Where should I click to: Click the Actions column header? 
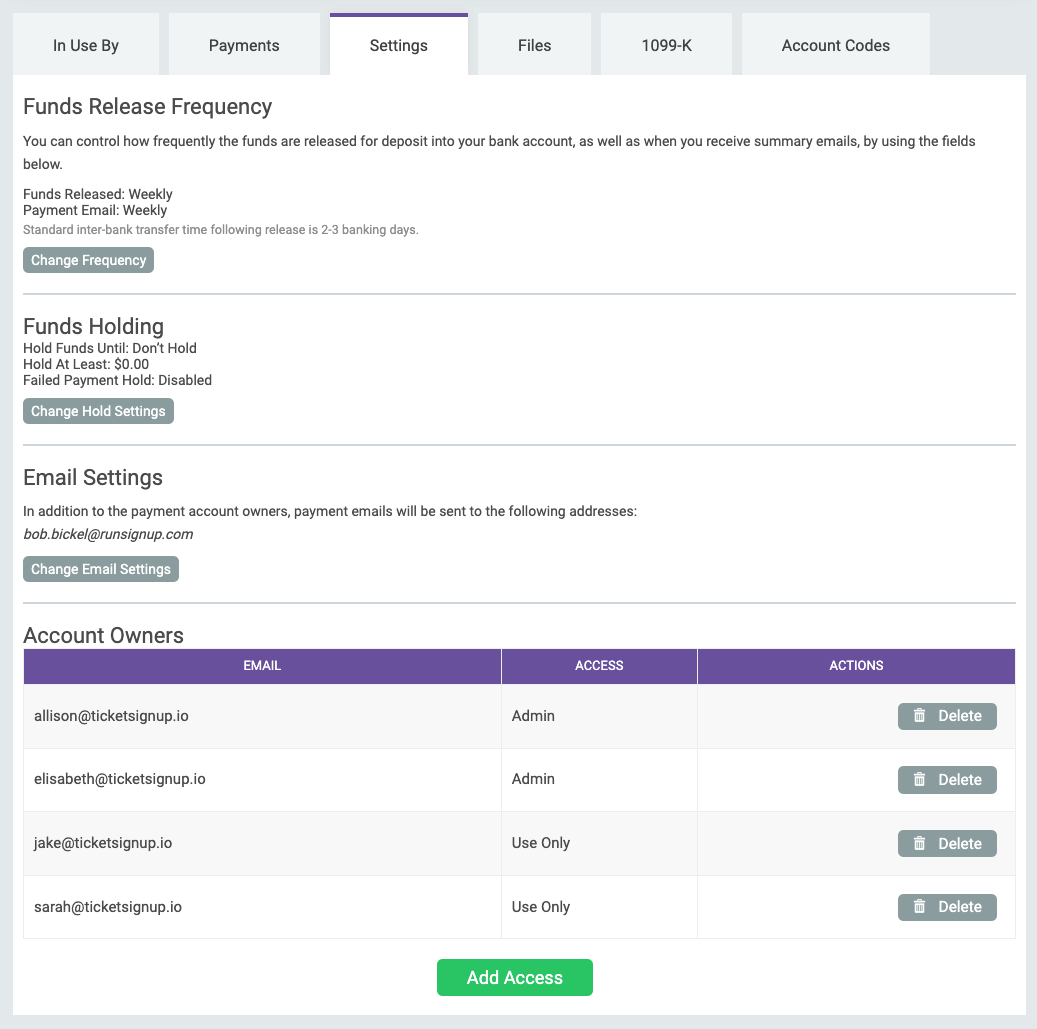(856, 666)
